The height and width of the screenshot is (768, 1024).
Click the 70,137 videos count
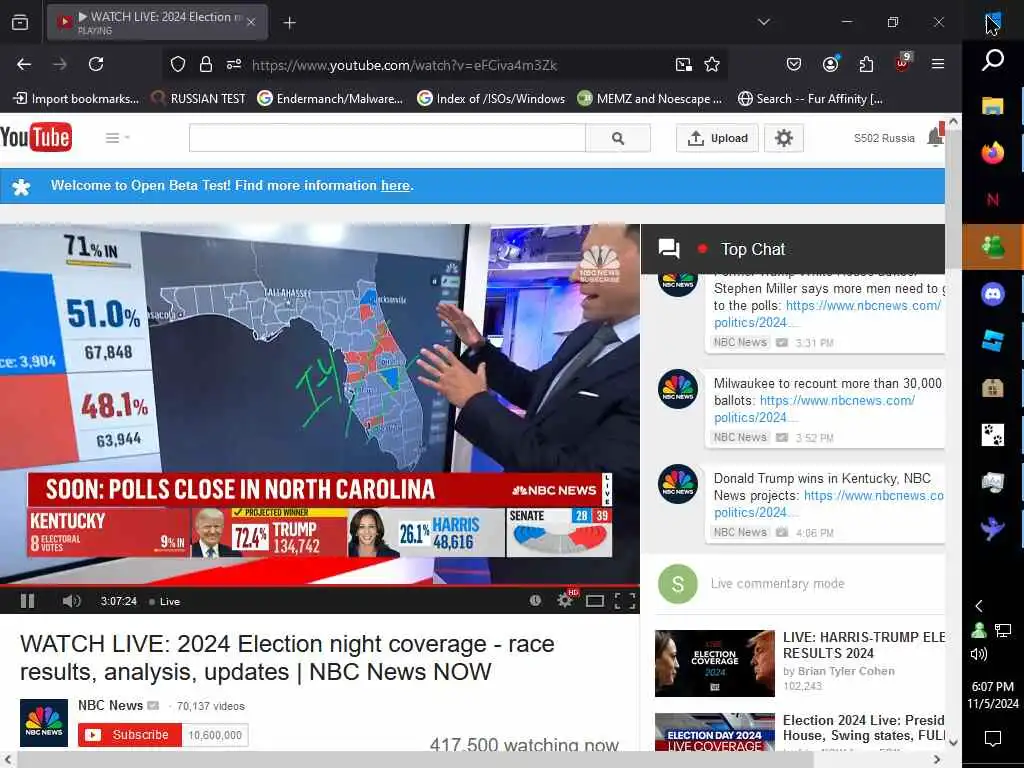pyautogui.click(x=210, y=706)
